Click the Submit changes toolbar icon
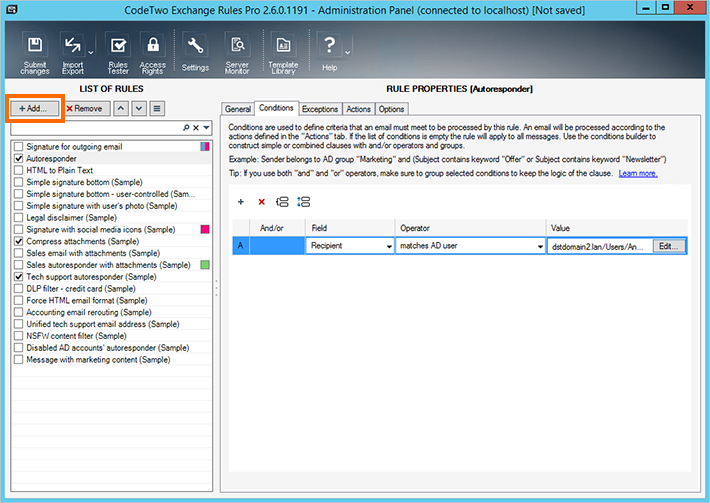 tap(35, 54)
